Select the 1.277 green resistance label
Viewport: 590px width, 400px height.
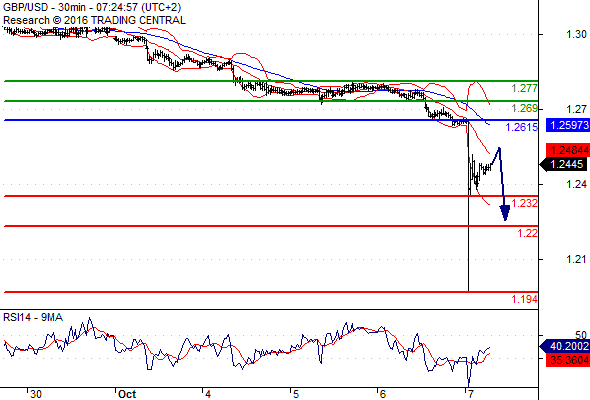[x=524, y=88]
